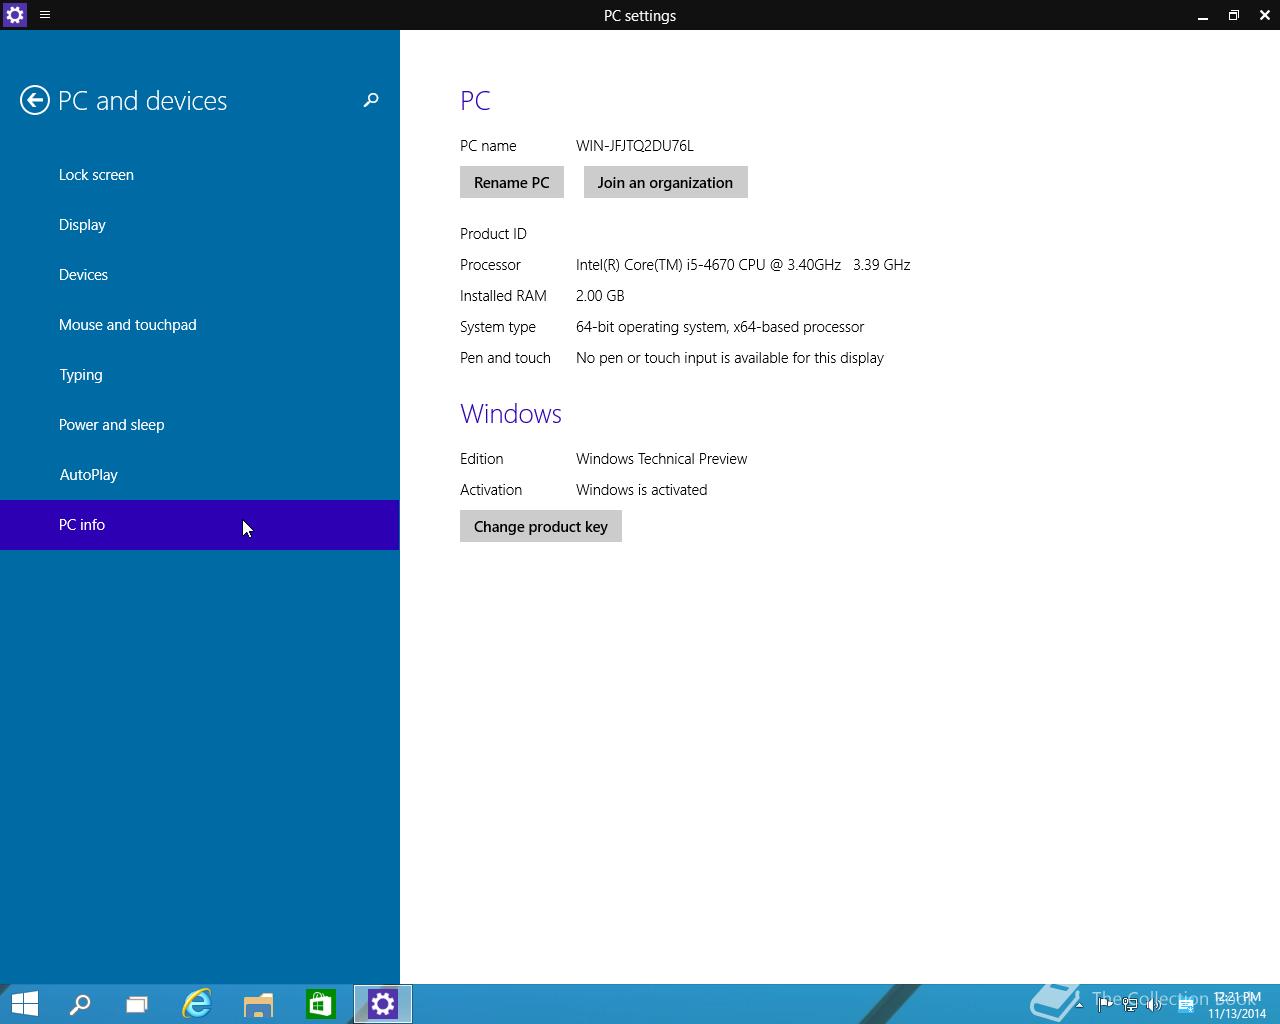Open the Task View icon on the taskbar

tap(137, 1004)
